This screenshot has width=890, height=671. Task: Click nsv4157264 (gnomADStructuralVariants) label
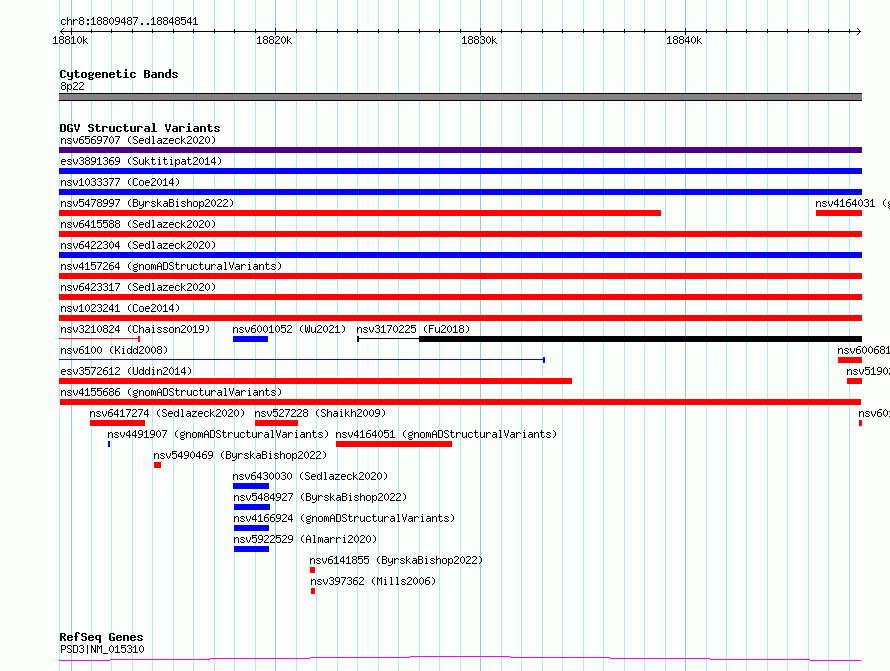click(x=171, y=266)
